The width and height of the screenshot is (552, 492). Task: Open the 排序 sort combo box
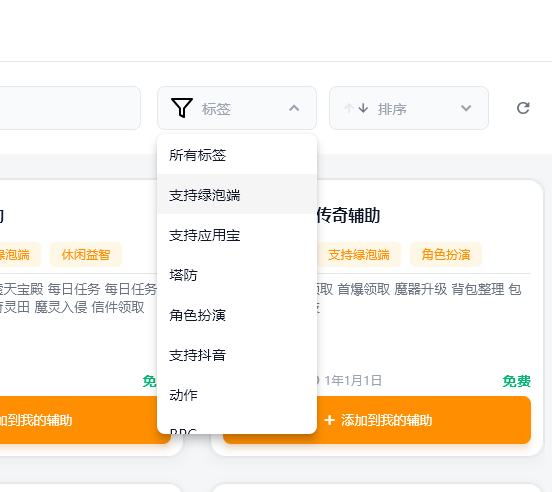coord(409,108)
